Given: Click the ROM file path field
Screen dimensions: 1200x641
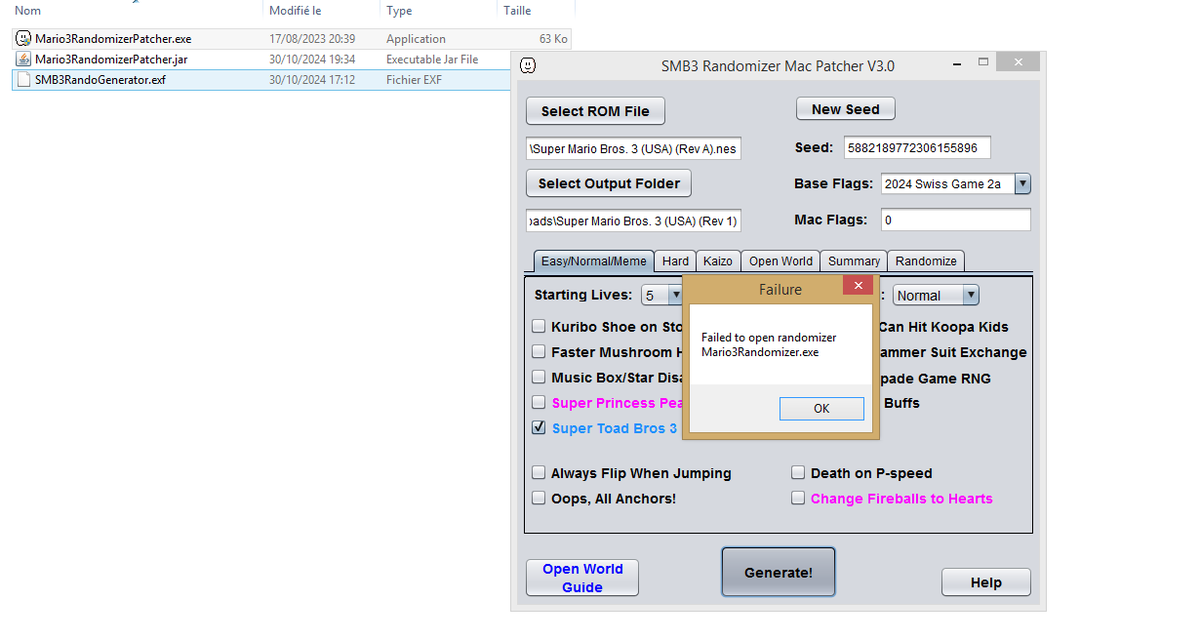Looking at the screenshot, I should click(x=634, y=149).
